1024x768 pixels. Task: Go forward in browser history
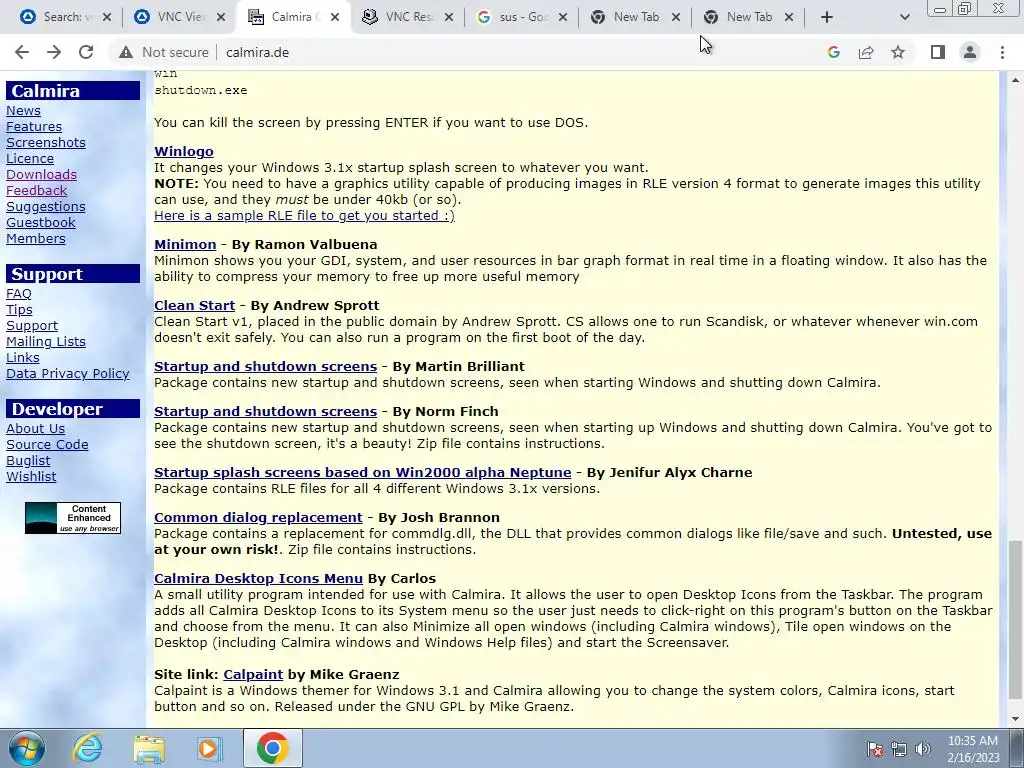54,52
